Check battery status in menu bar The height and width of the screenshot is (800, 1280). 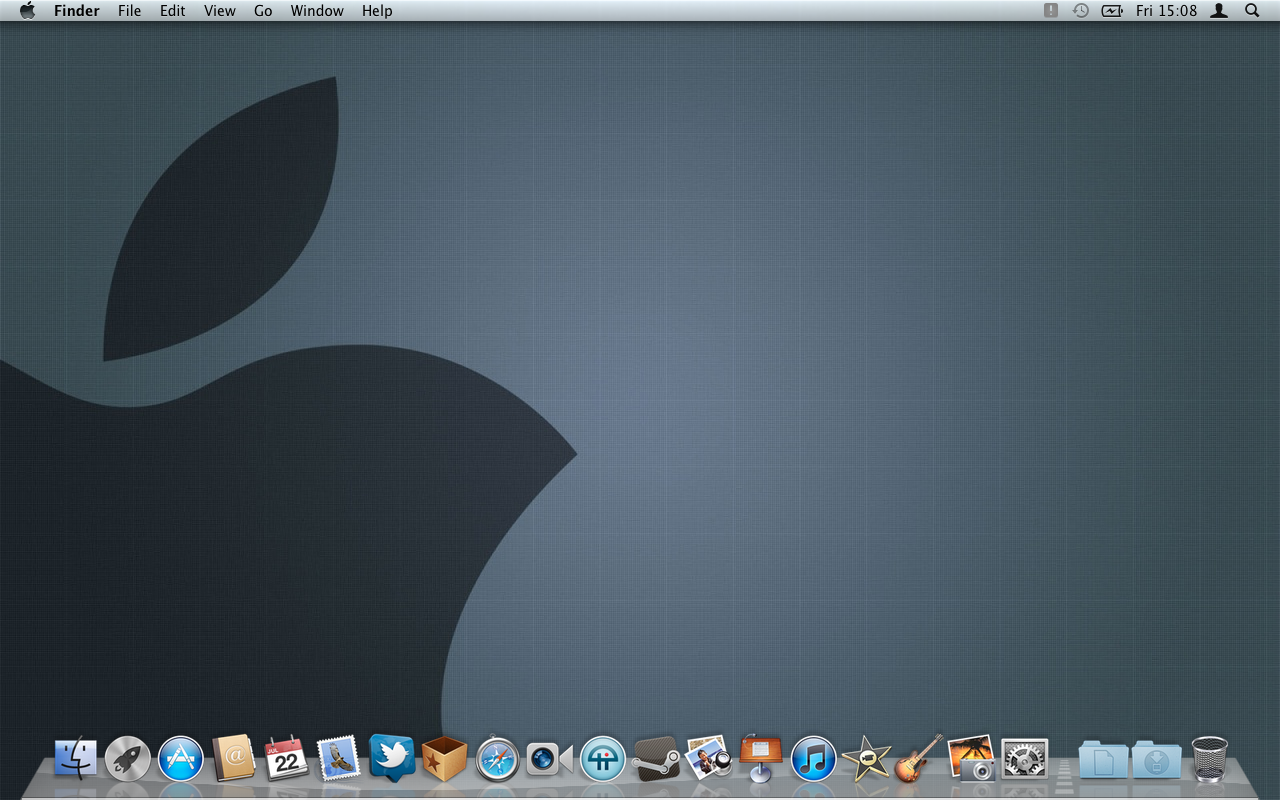tap(1112, 11)
